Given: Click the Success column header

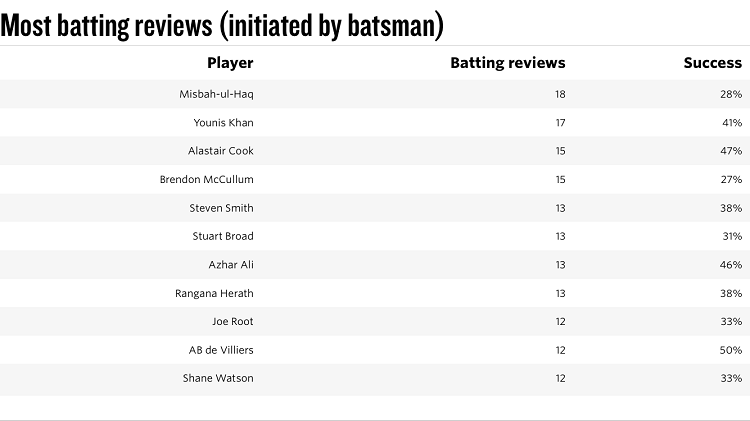Looking at the screenshot, I should tap(712, 63).
